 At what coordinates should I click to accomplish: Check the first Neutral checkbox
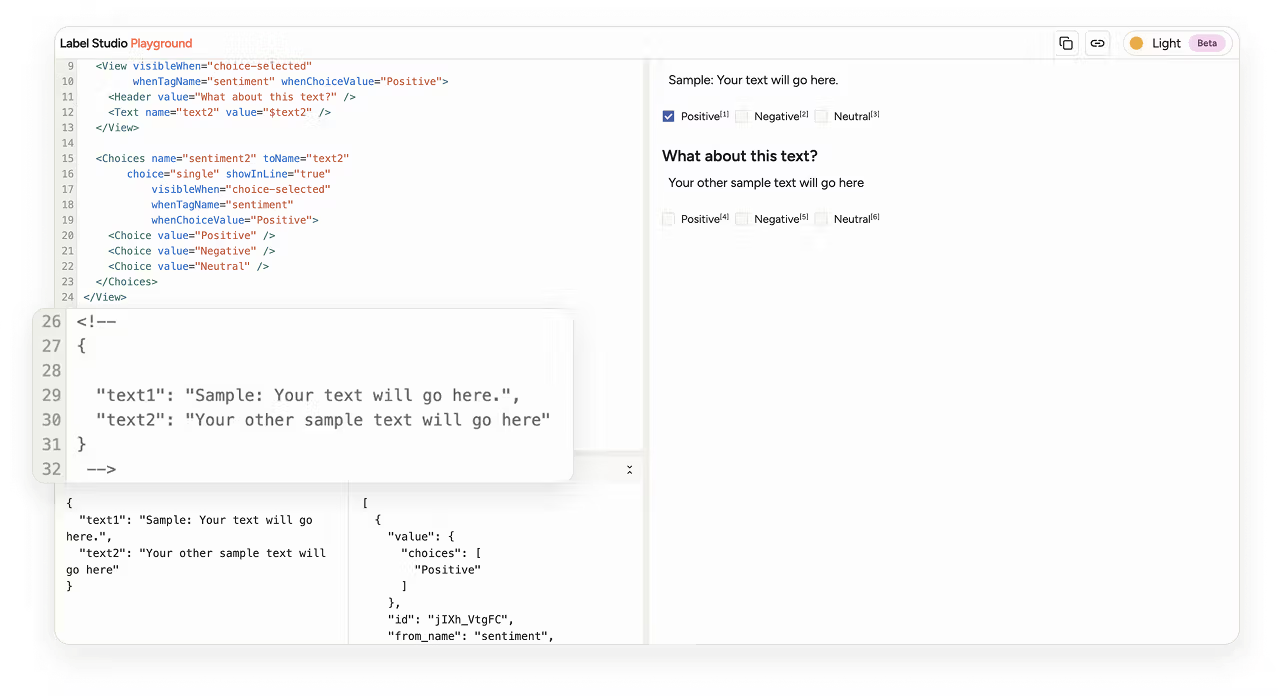coord(821,116)
